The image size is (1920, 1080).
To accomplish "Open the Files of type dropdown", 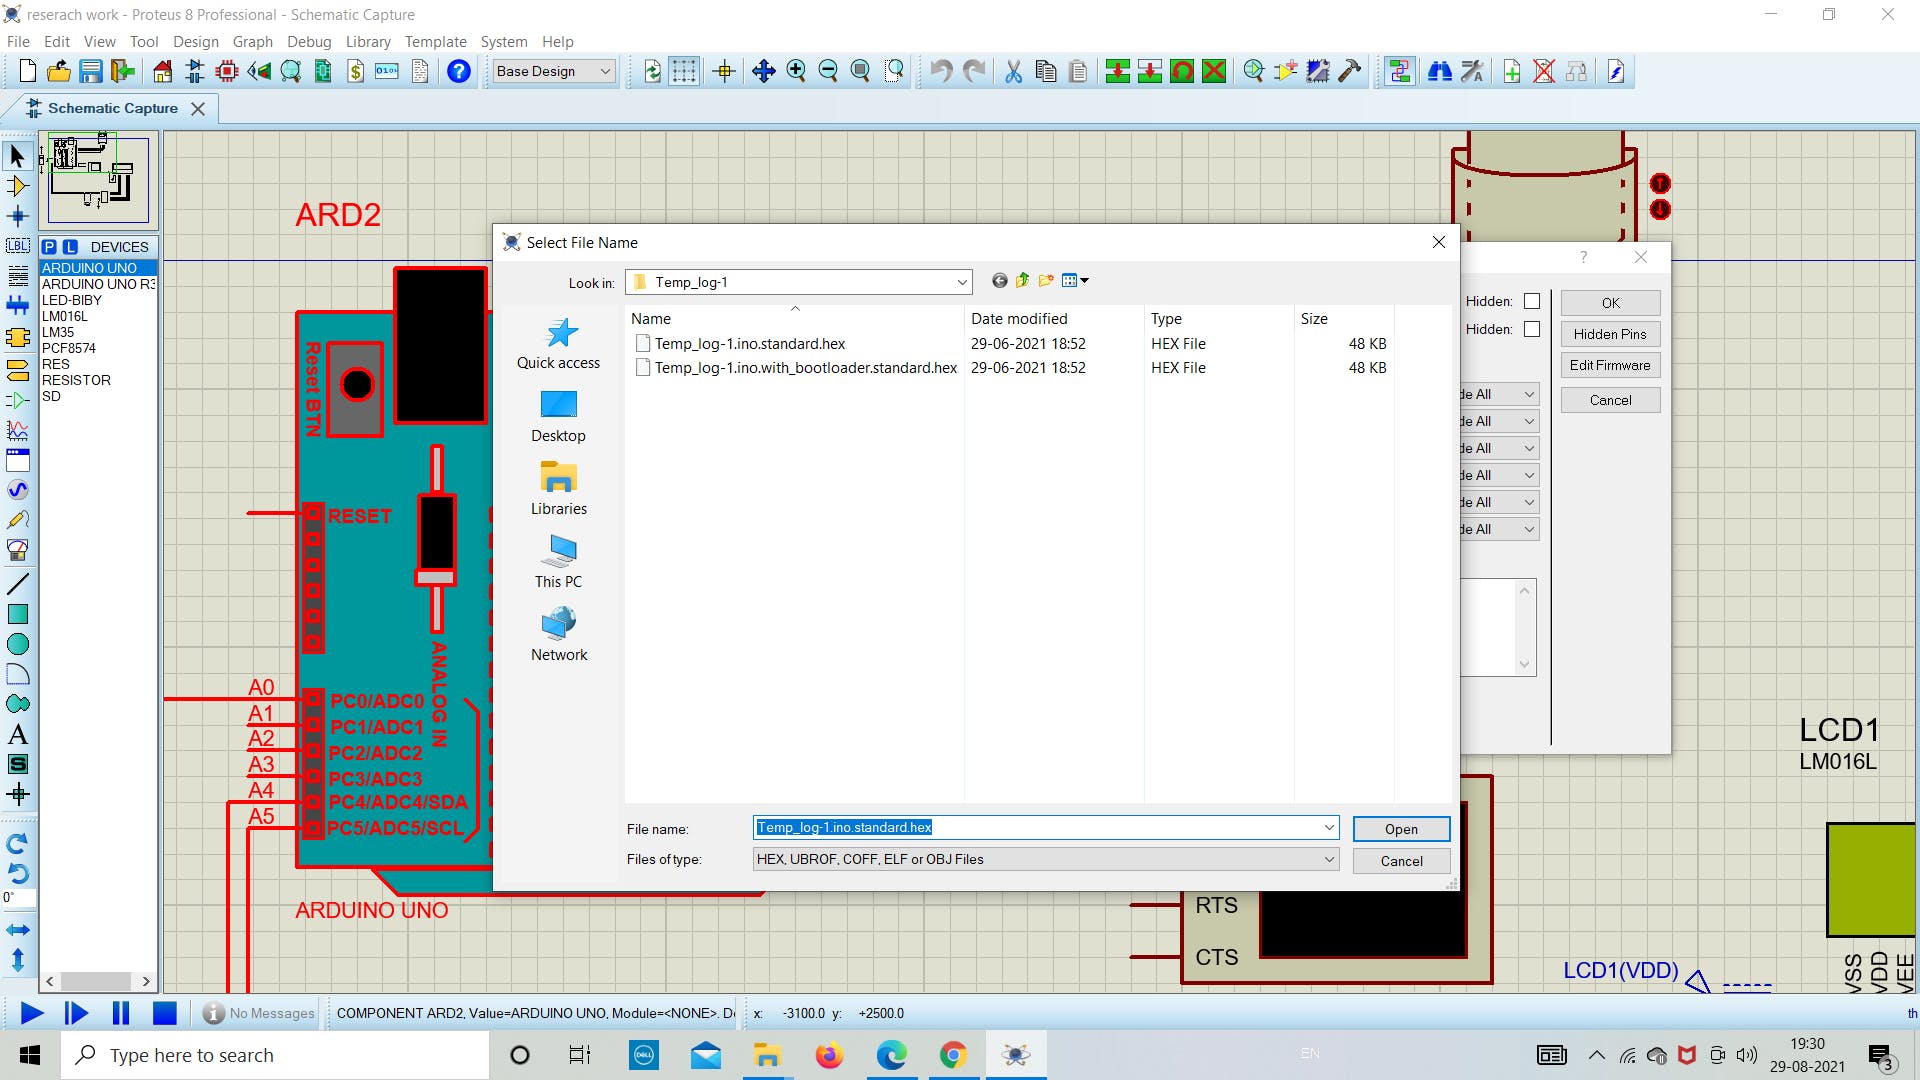I will click(x=1046, y=859).
